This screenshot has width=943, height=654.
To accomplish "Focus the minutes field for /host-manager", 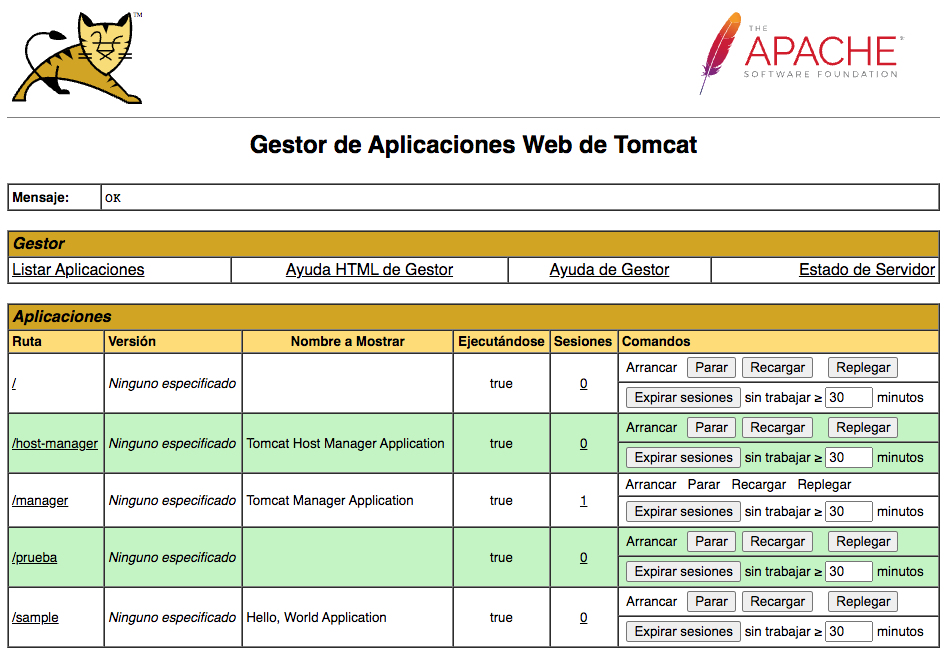I will (x=848, y=457).
